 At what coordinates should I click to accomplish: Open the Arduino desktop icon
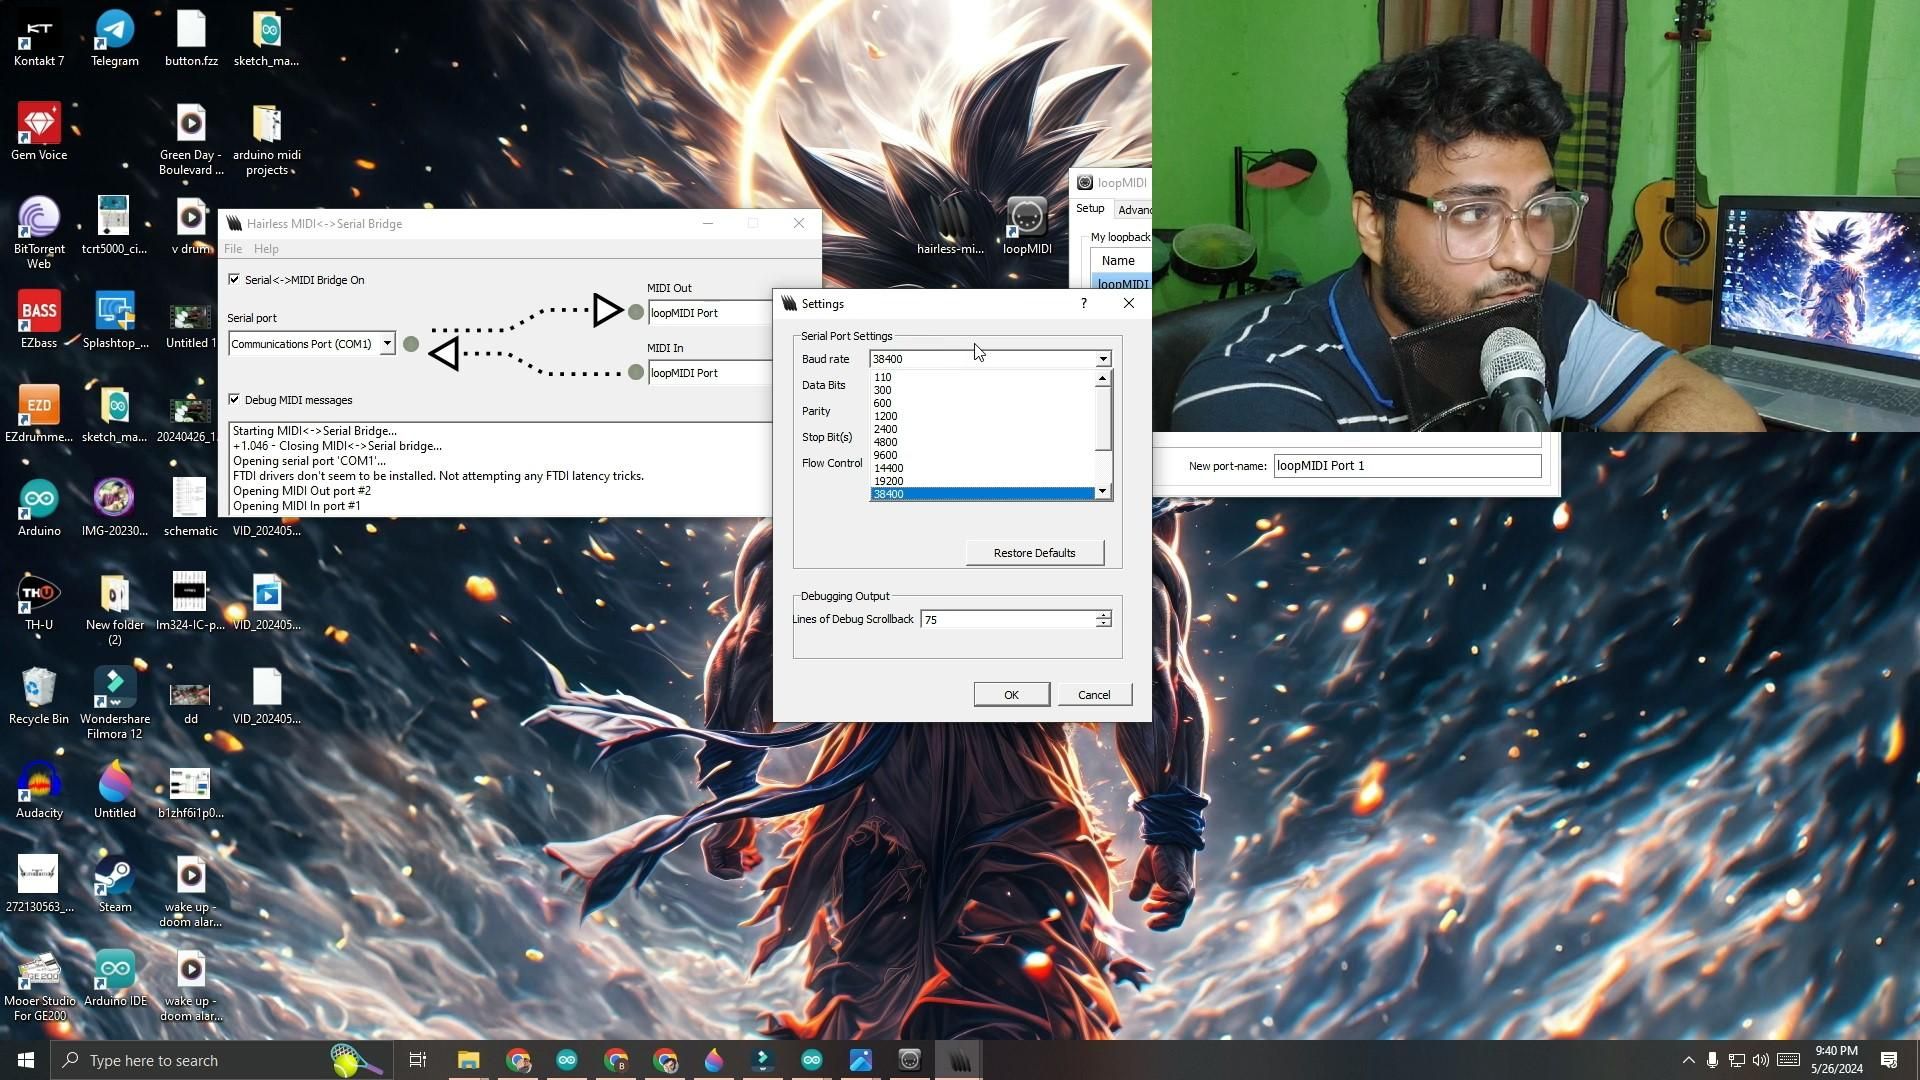tap(39, 499)
